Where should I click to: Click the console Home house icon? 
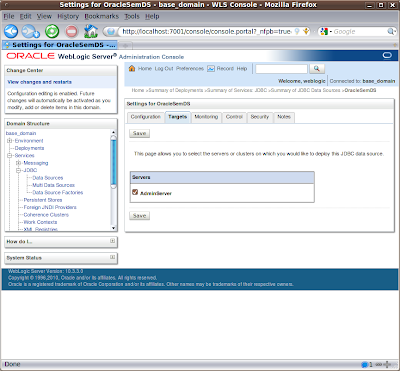coord(132,68)
